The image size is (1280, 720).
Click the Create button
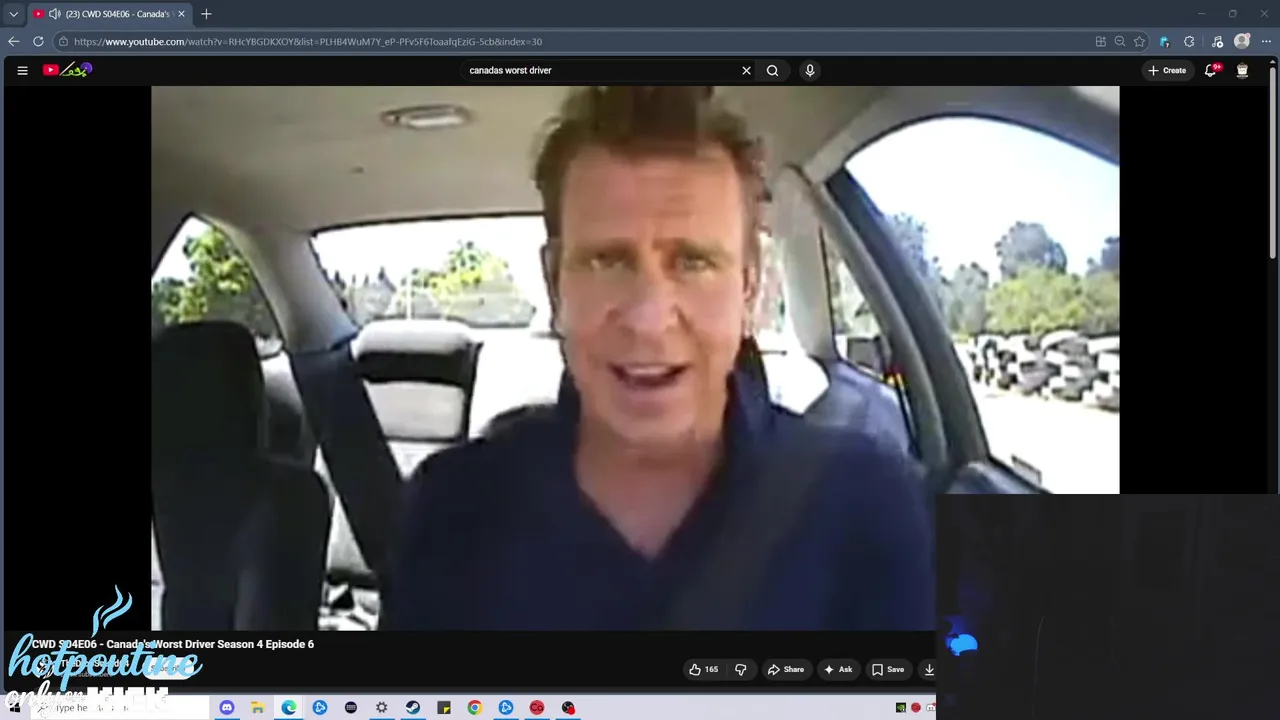(1167, 70)
